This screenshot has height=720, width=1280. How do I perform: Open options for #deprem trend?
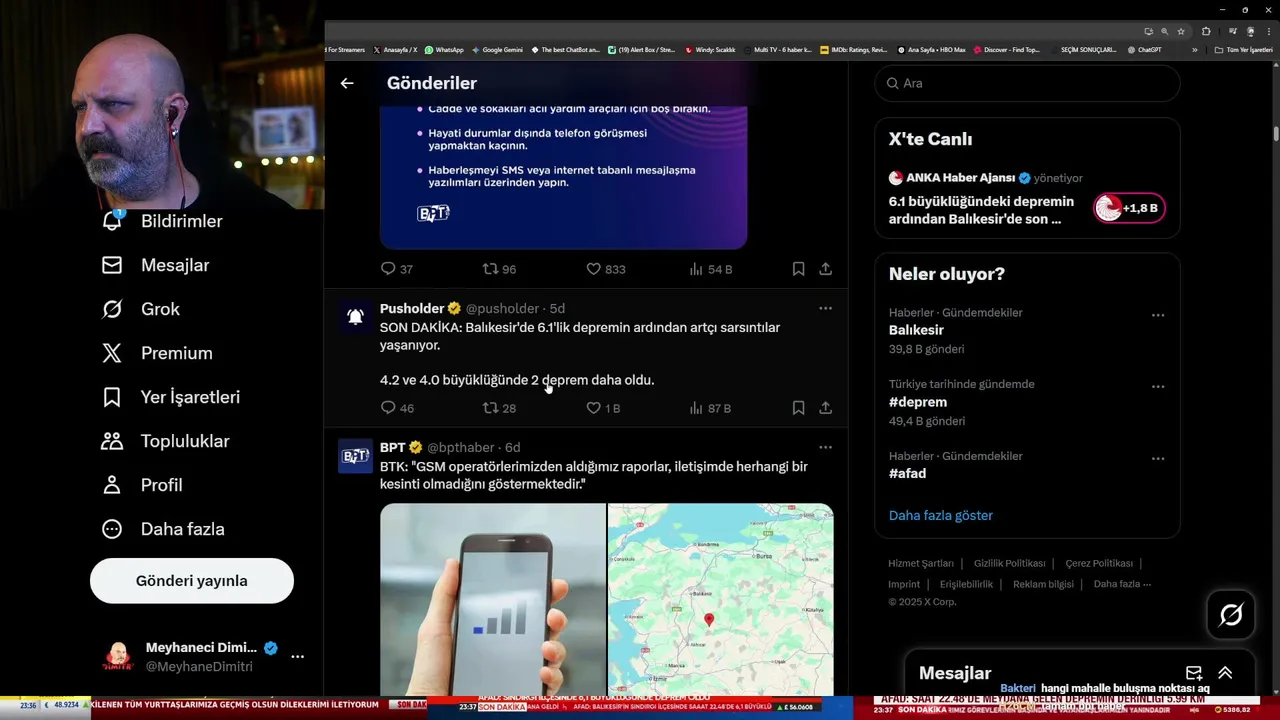point(1158,387)
